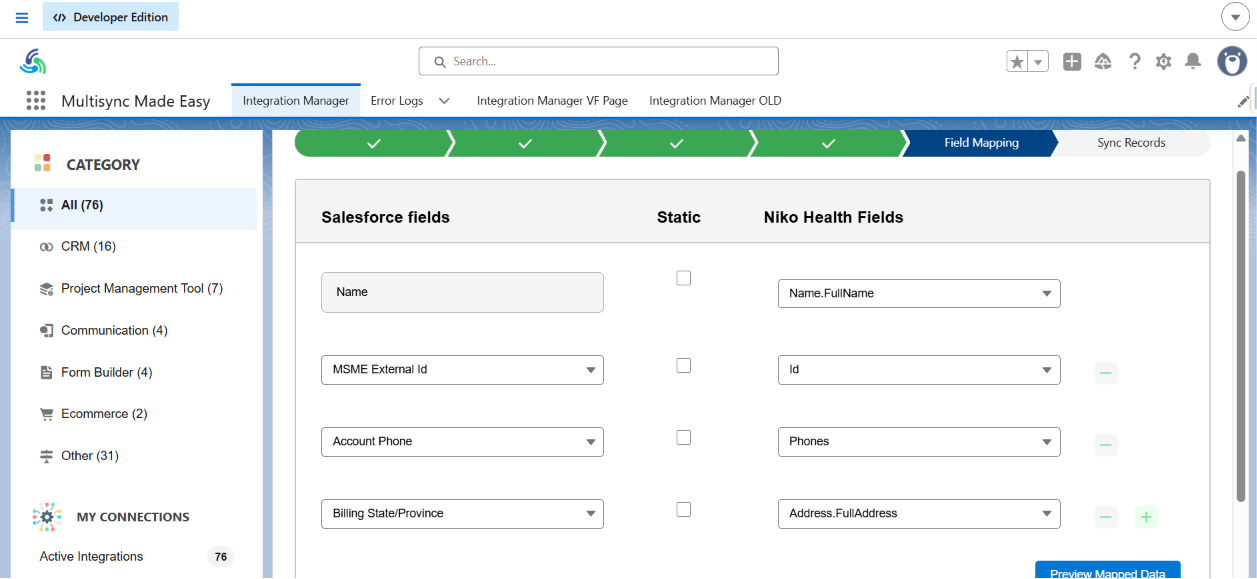
Task: Click the second completed green checkmark step
Action: 525,143
